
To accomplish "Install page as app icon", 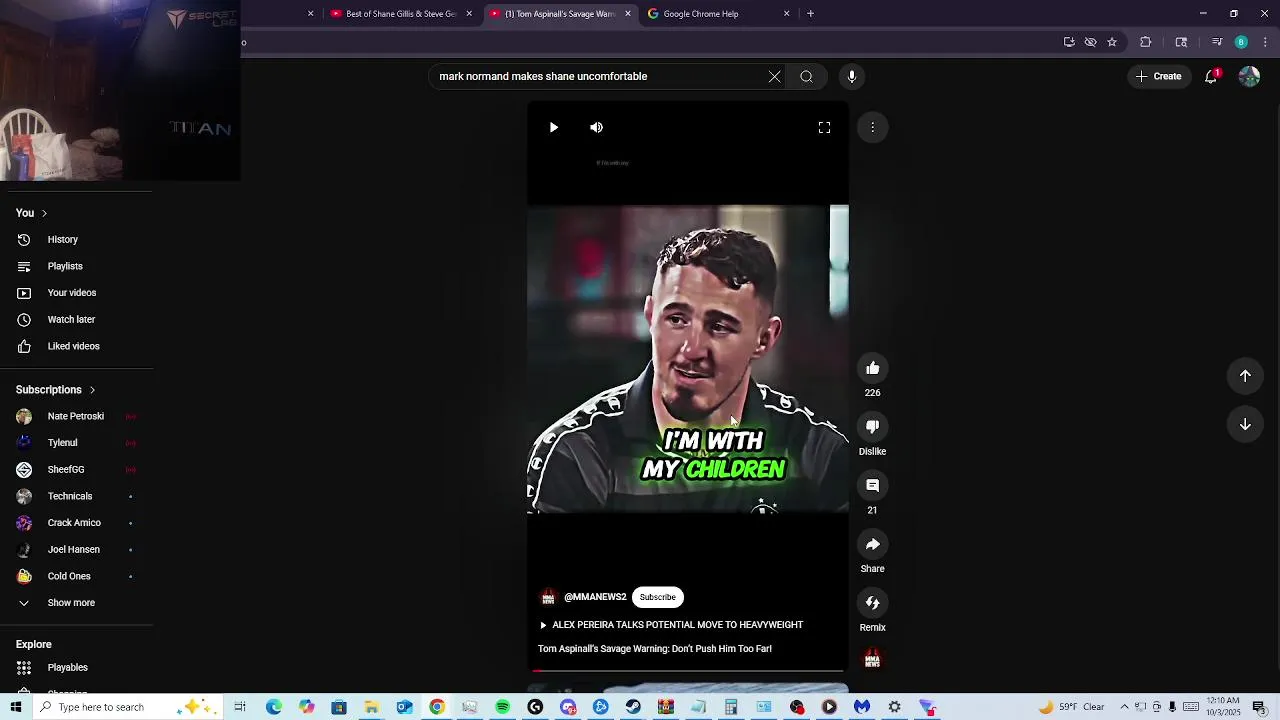I will coord(1069,42).
